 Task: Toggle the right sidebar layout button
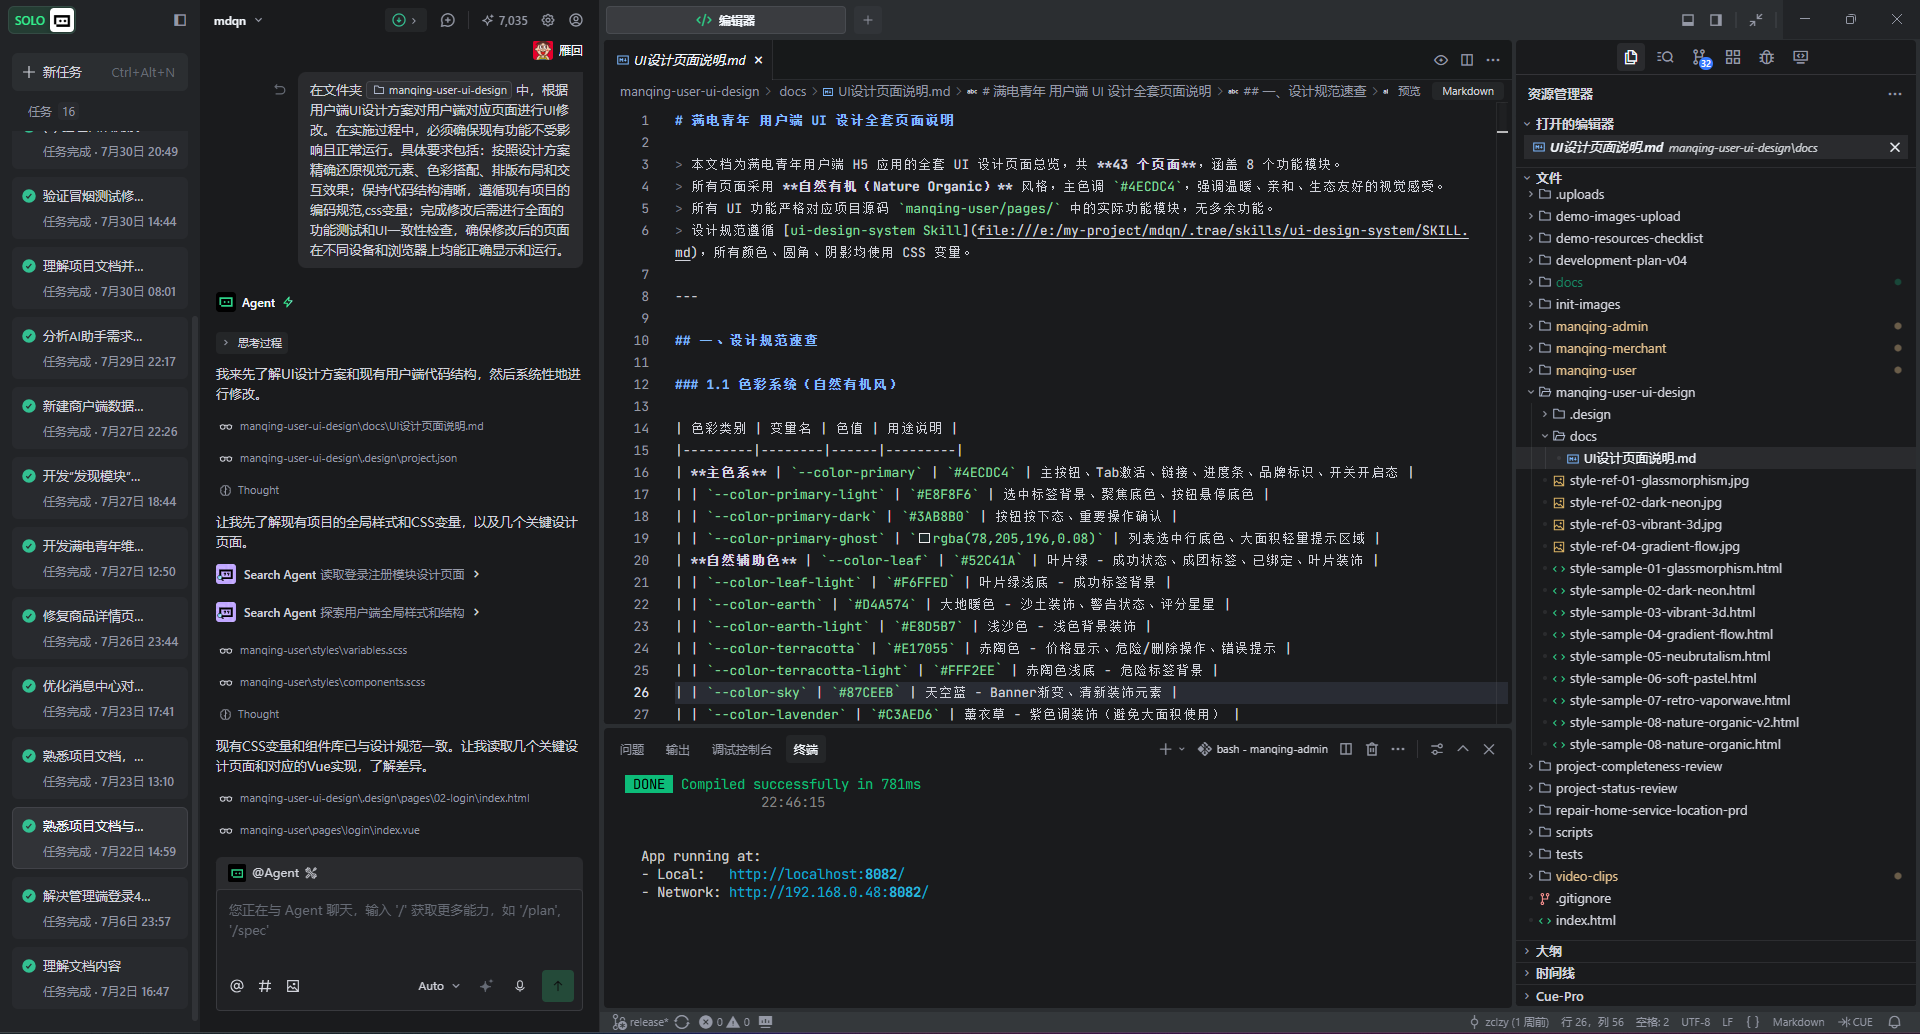[x=1716, y=20]
